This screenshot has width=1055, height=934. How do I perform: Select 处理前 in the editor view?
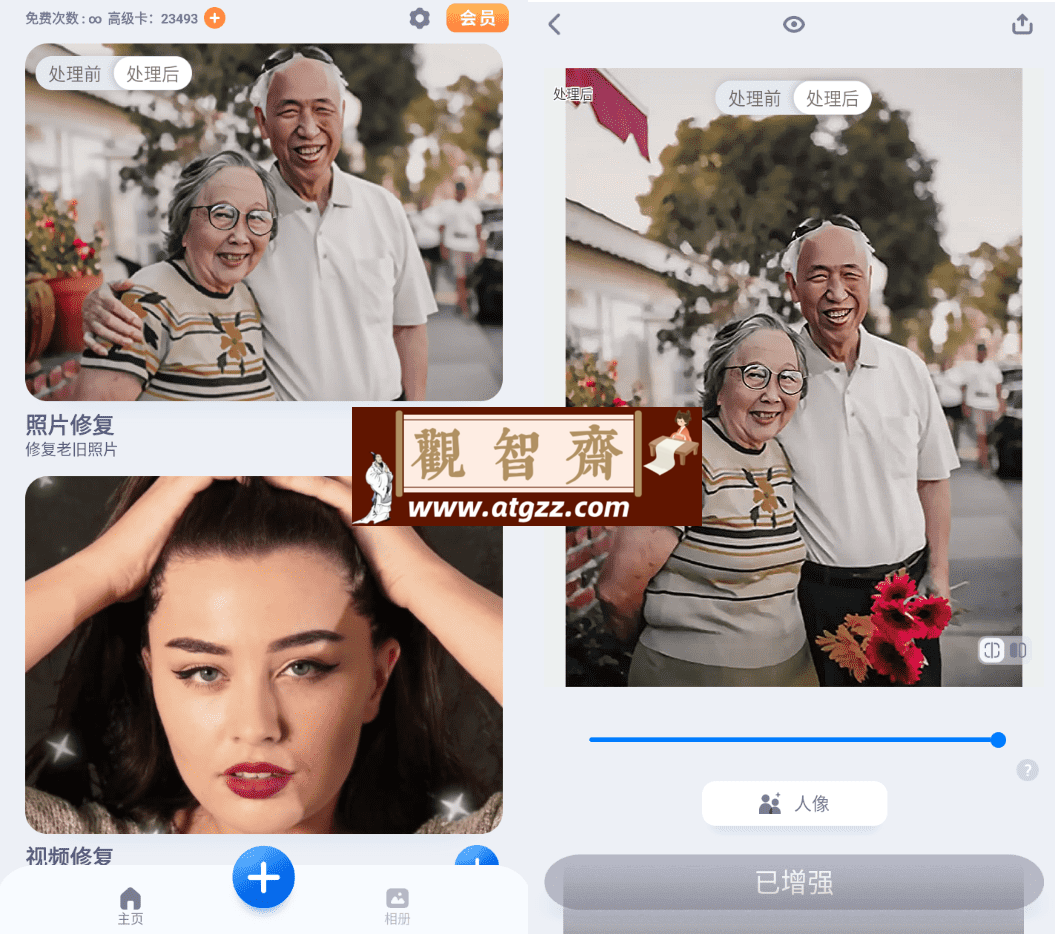click(754, 98)
